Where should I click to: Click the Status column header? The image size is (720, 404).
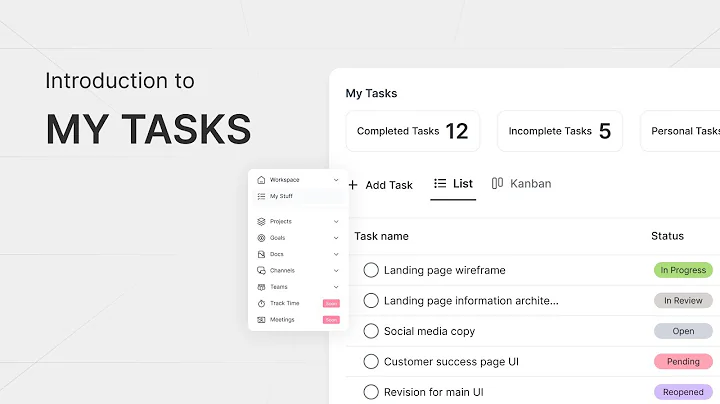[x=667, y=236]
